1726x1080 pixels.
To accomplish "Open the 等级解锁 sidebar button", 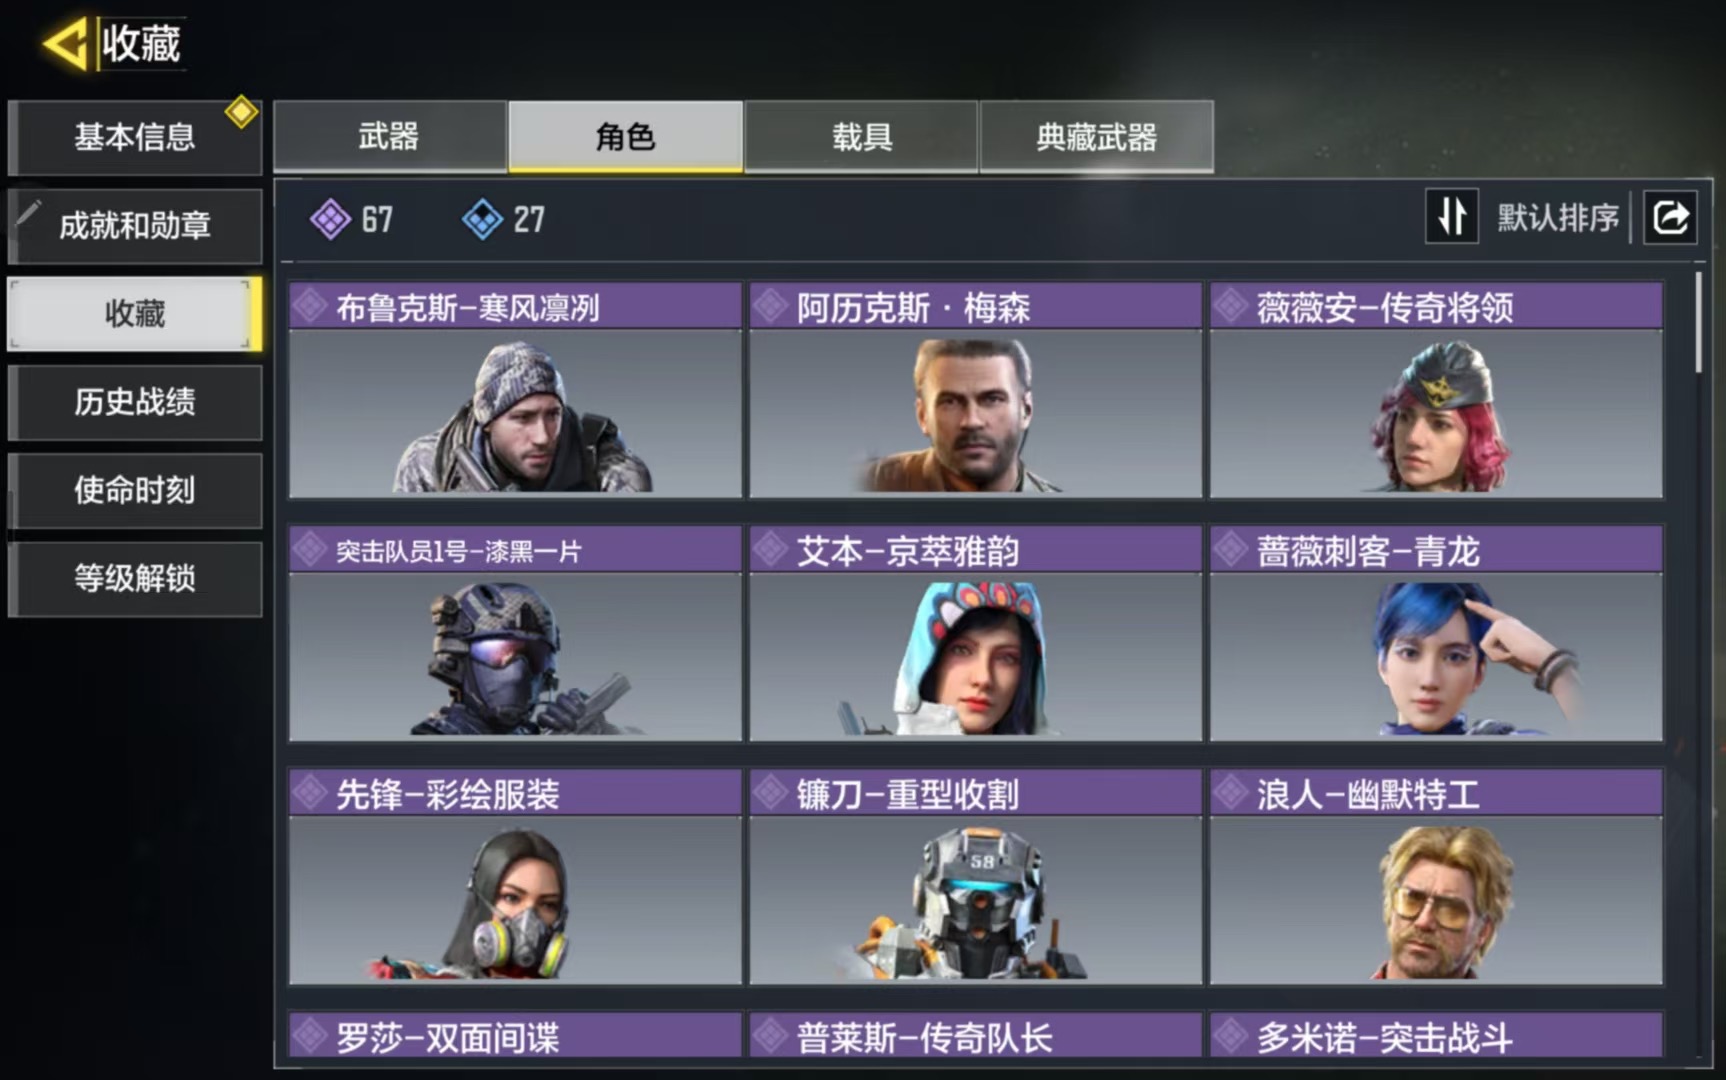I will pos(135,578).
